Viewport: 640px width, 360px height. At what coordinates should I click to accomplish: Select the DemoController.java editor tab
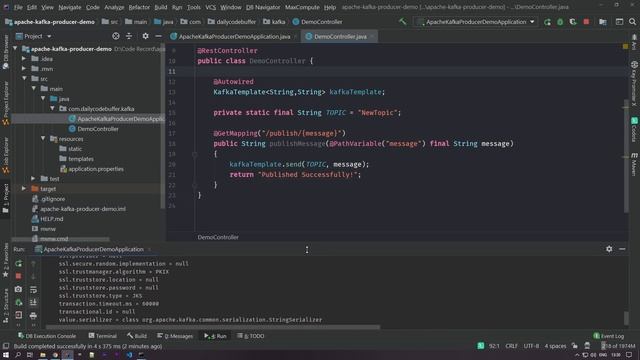coord(340,36)
